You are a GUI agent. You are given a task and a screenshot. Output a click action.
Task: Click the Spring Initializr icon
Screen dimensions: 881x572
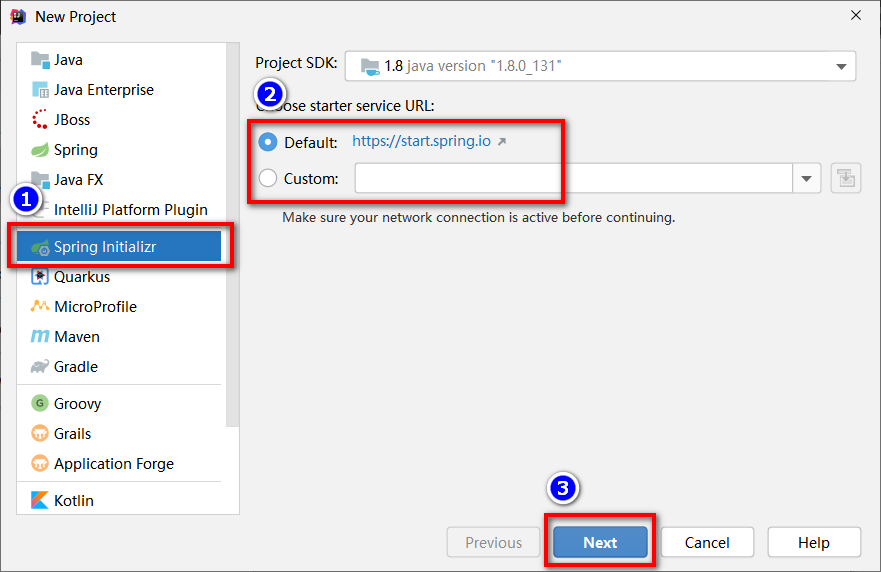point(40,247)
